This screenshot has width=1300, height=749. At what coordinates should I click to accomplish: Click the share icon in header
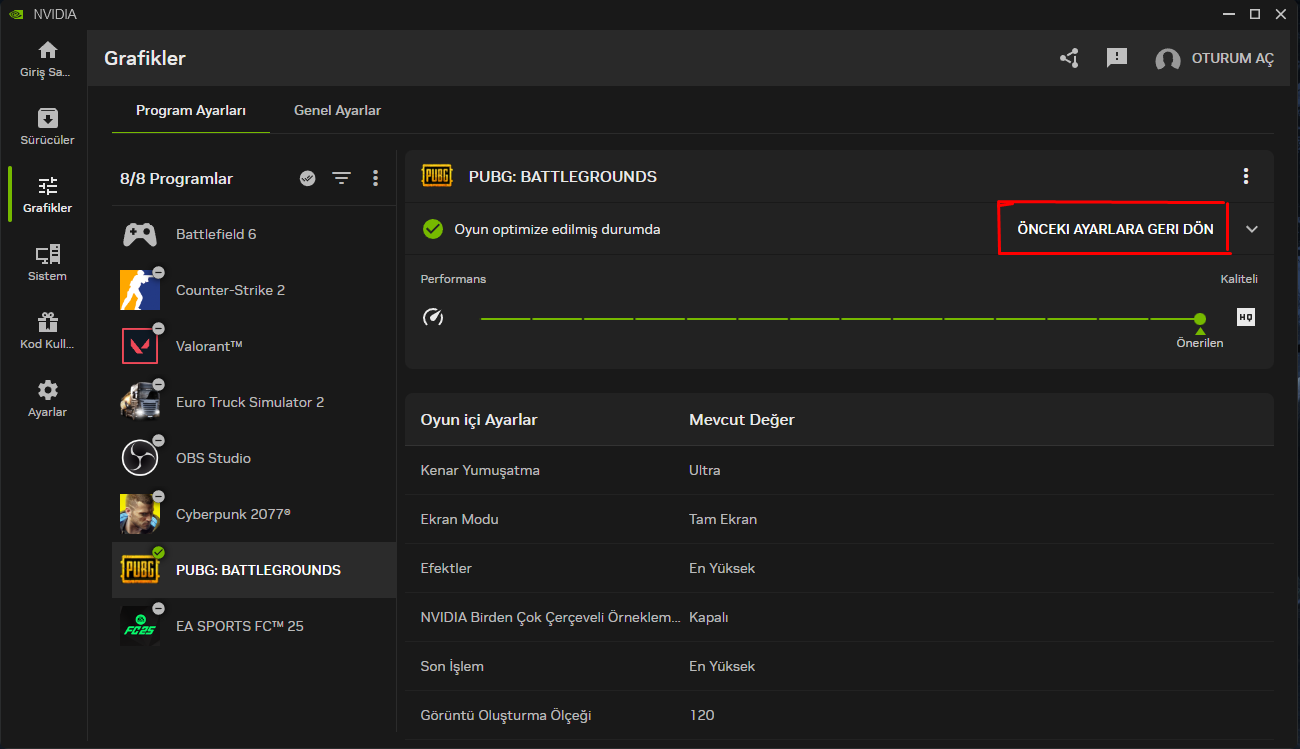[x=1069, y=58]
